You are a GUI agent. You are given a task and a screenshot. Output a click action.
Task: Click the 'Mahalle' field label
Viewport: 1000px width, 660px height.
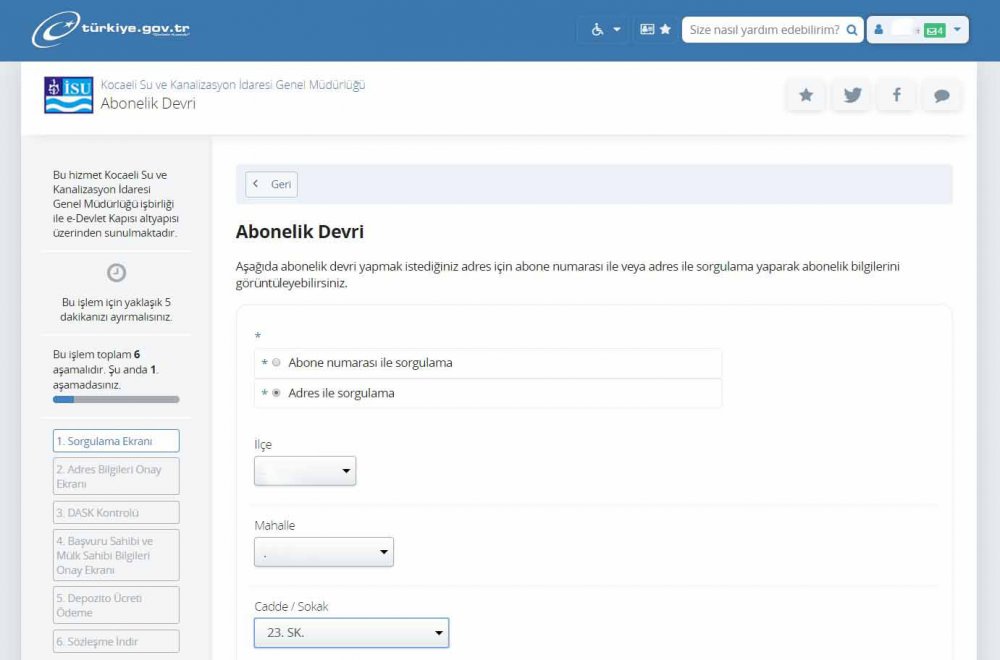click(x=274, y=525)
